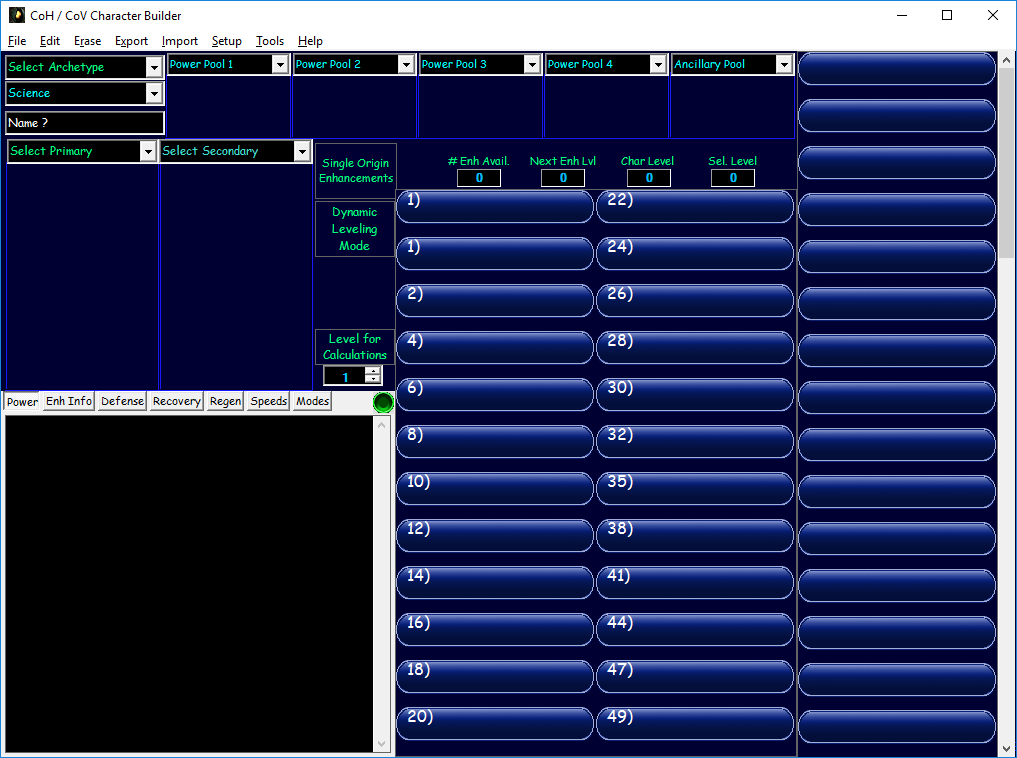Open the Erase menu
This screenshot has width=1017, height=758.
click(x=88, y=41)
